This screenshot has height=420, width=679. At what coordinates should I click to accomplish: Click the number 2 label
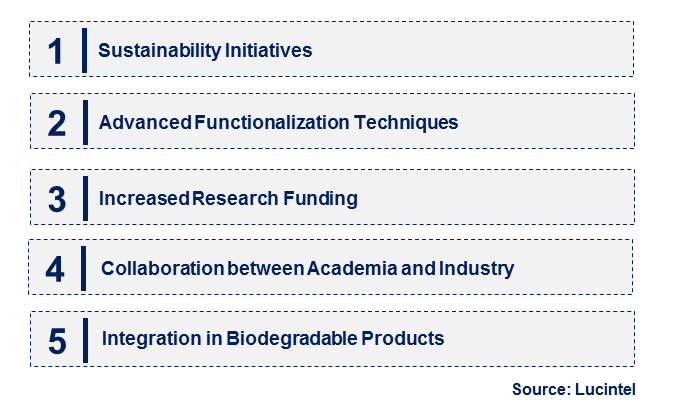click(x=56, y=123)
